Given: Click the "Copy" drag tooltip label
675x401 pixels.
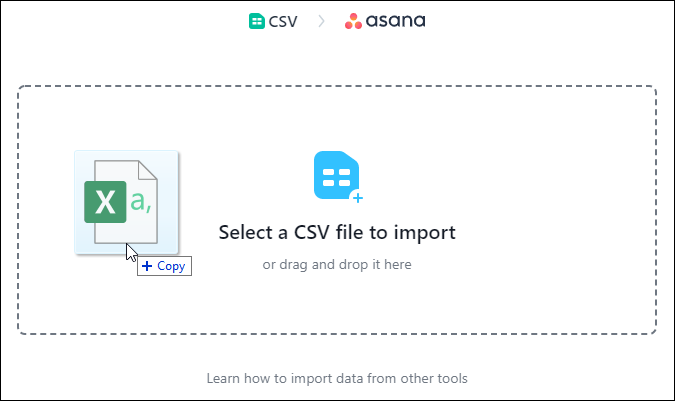Looking at the screenshot, I should click(171, 266).
